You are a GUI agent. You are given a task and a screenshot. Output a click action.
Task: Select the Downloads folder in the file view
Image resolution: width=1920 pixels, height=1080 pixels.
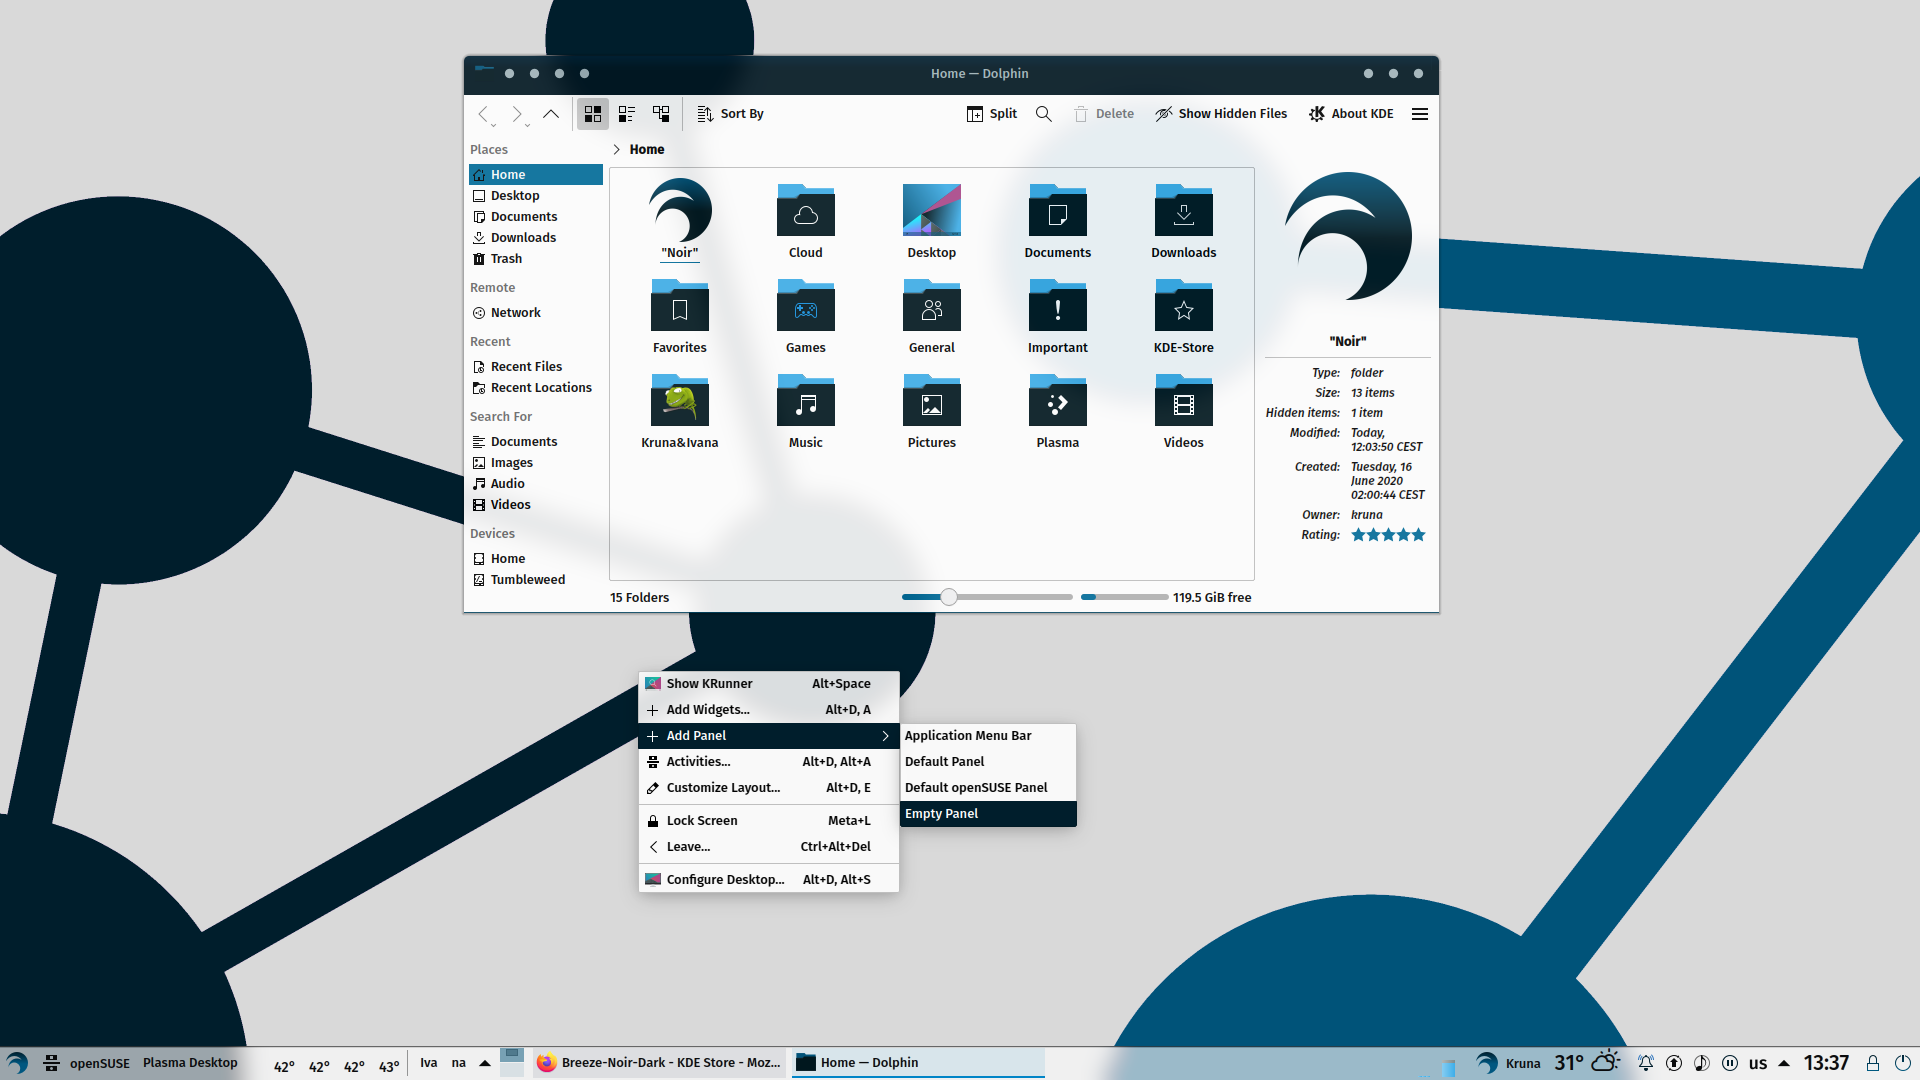[x=1184, y=212]
